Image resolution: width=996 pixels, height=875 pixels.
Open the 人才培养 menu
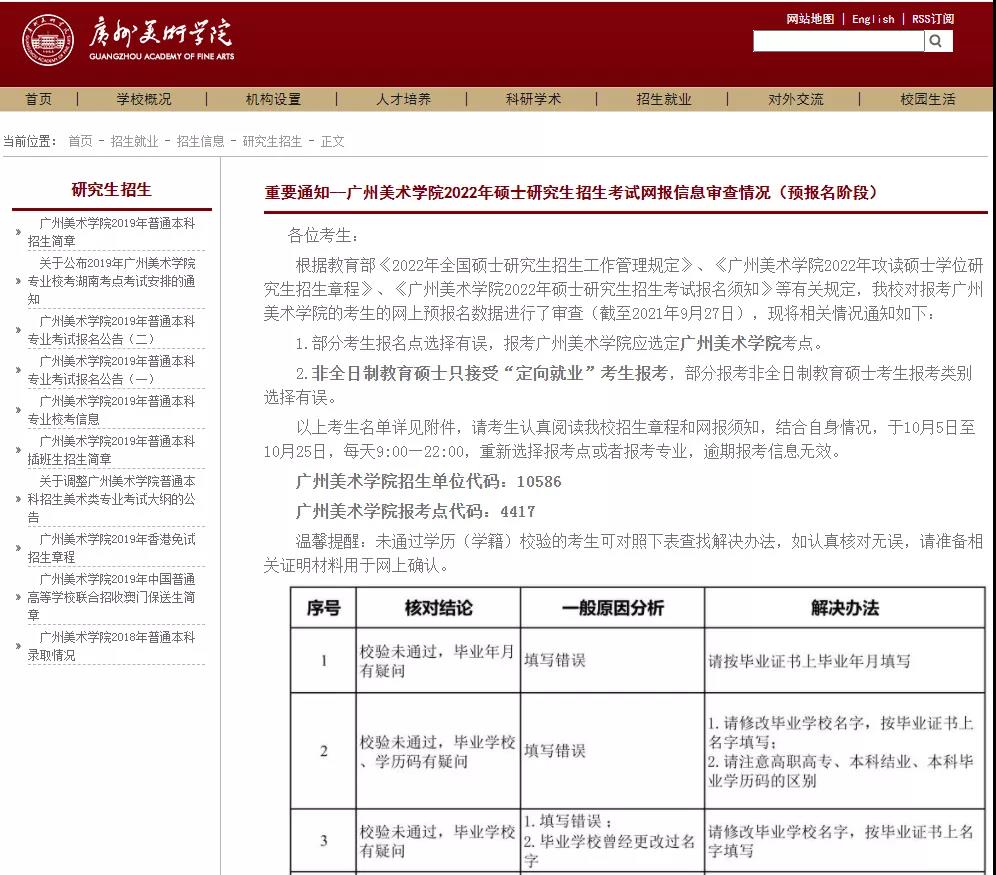click(403, 99)
